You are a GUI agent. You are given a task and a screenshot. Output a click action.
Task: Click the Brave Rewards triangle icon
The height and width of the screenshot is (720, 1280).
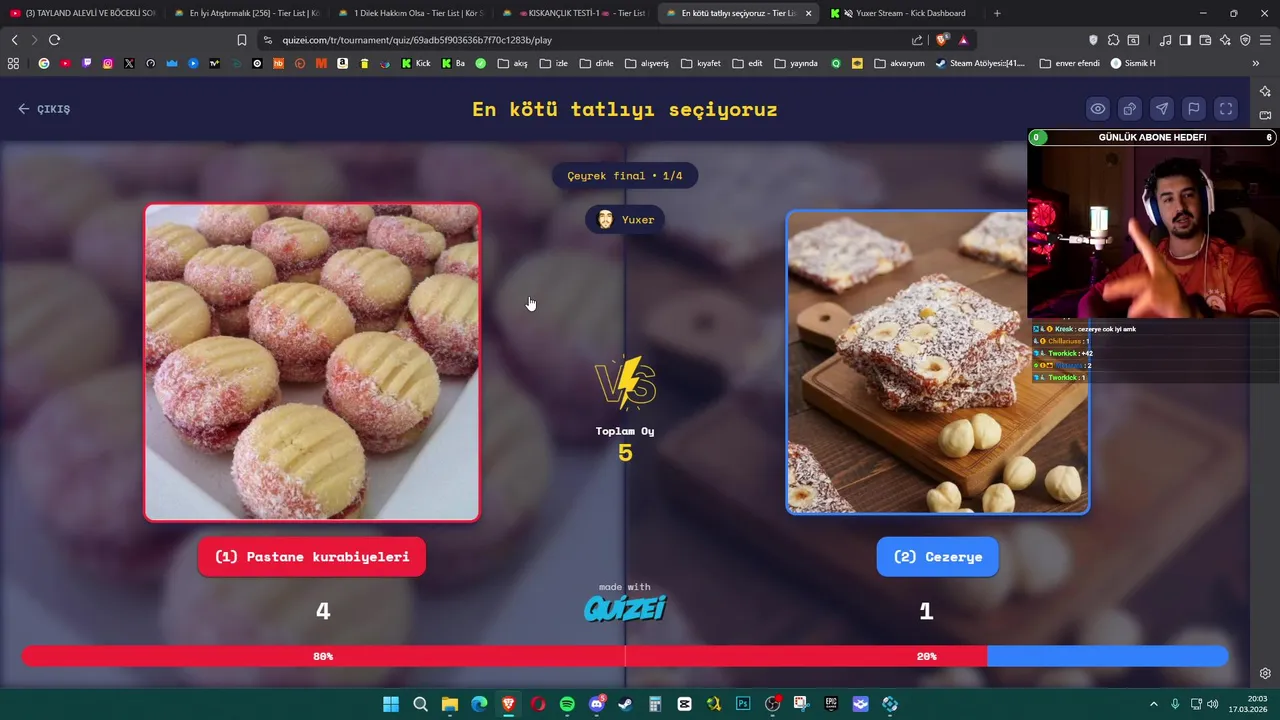(x=963, y=40)
